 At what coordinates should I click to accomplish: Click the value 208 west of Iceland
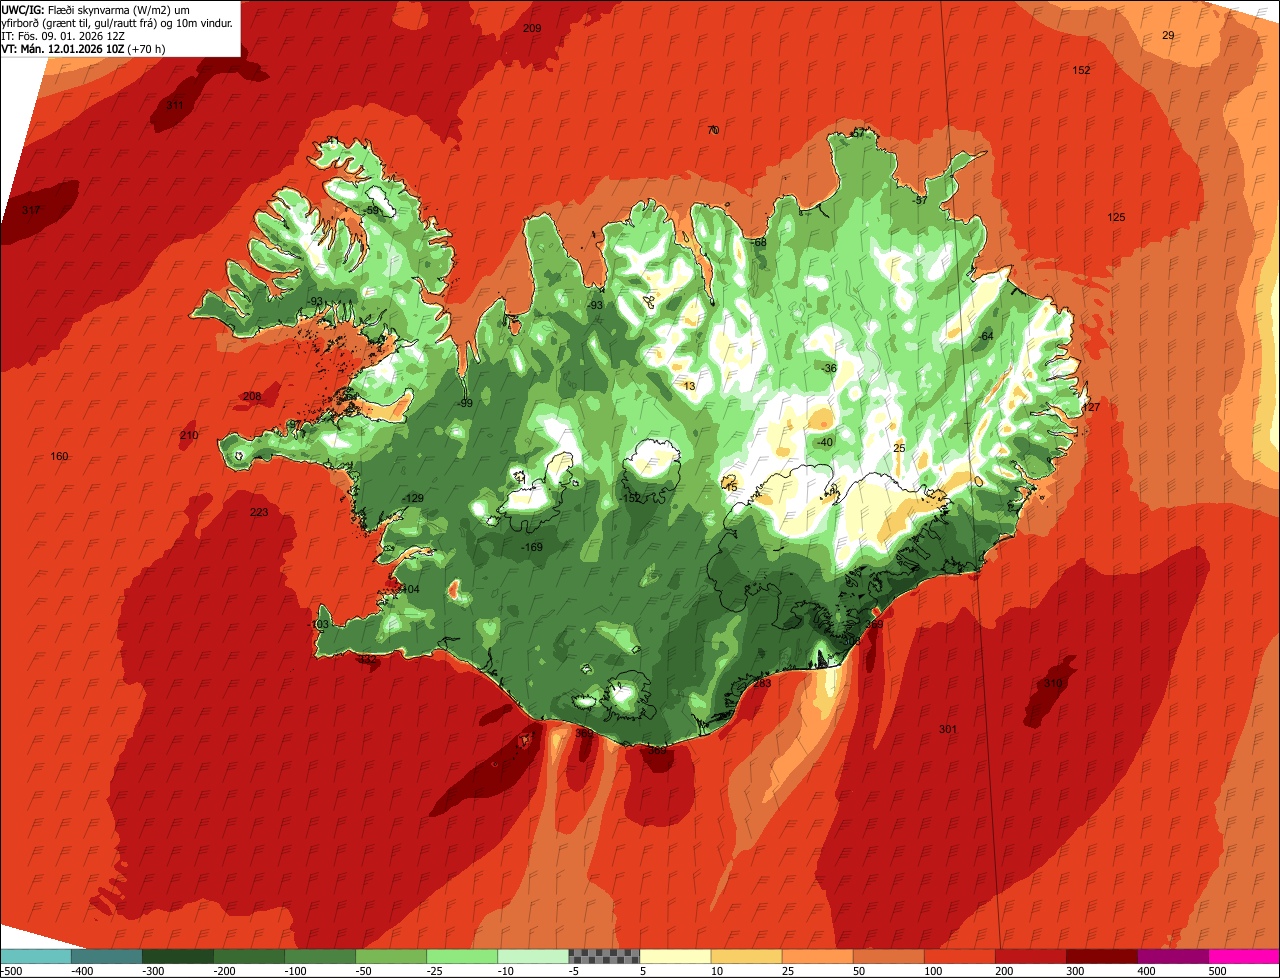coord(252,396)
